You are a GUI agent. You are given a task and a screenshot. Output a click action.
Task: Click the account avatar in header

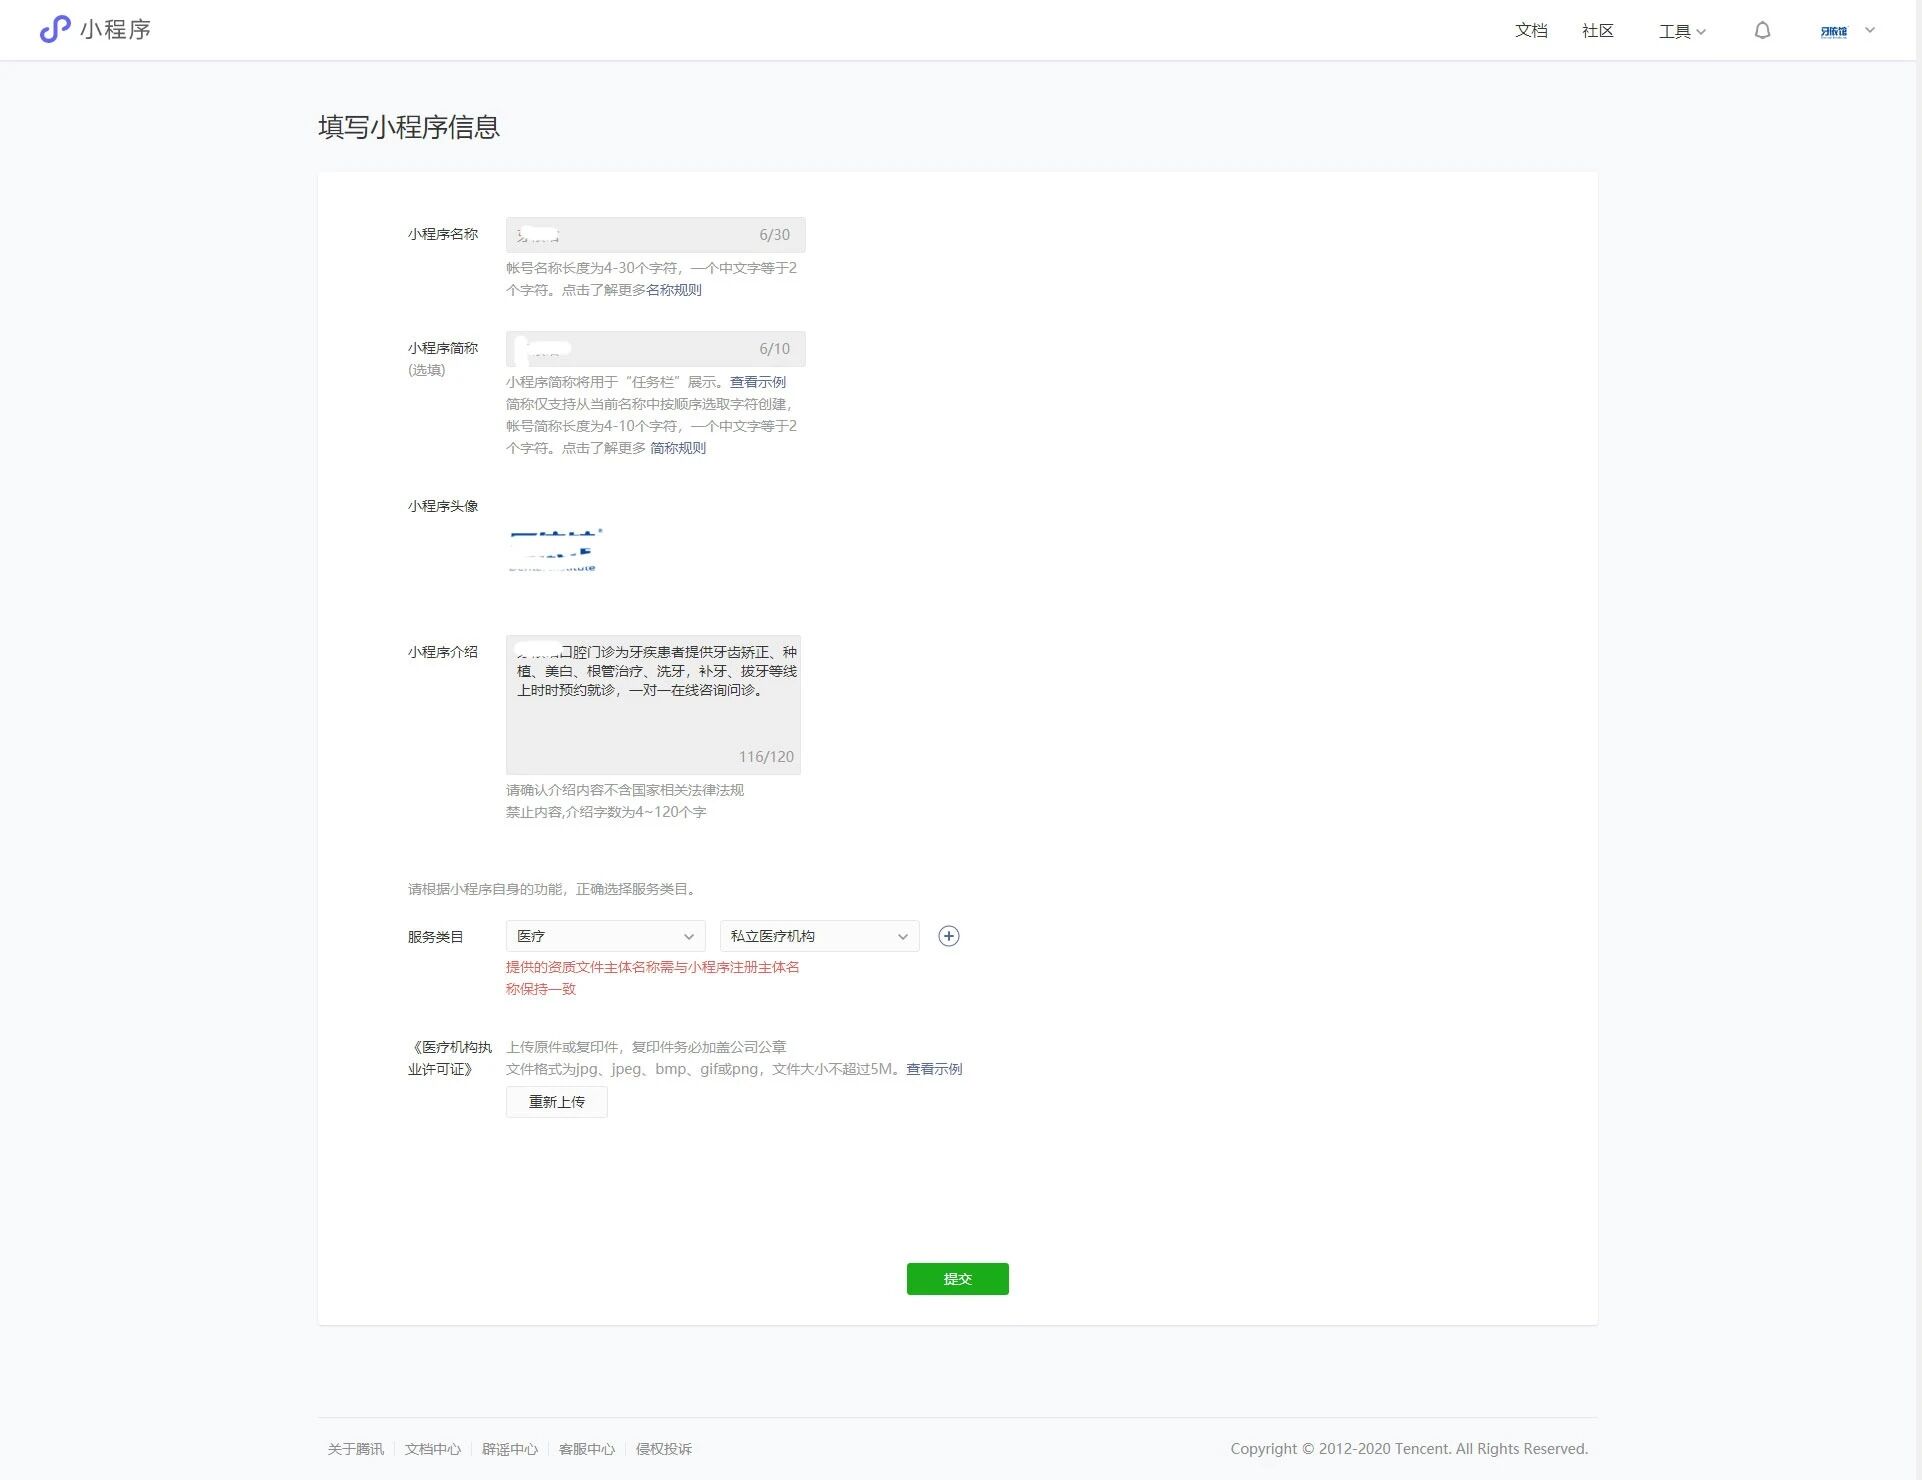tap(1833, 31)
